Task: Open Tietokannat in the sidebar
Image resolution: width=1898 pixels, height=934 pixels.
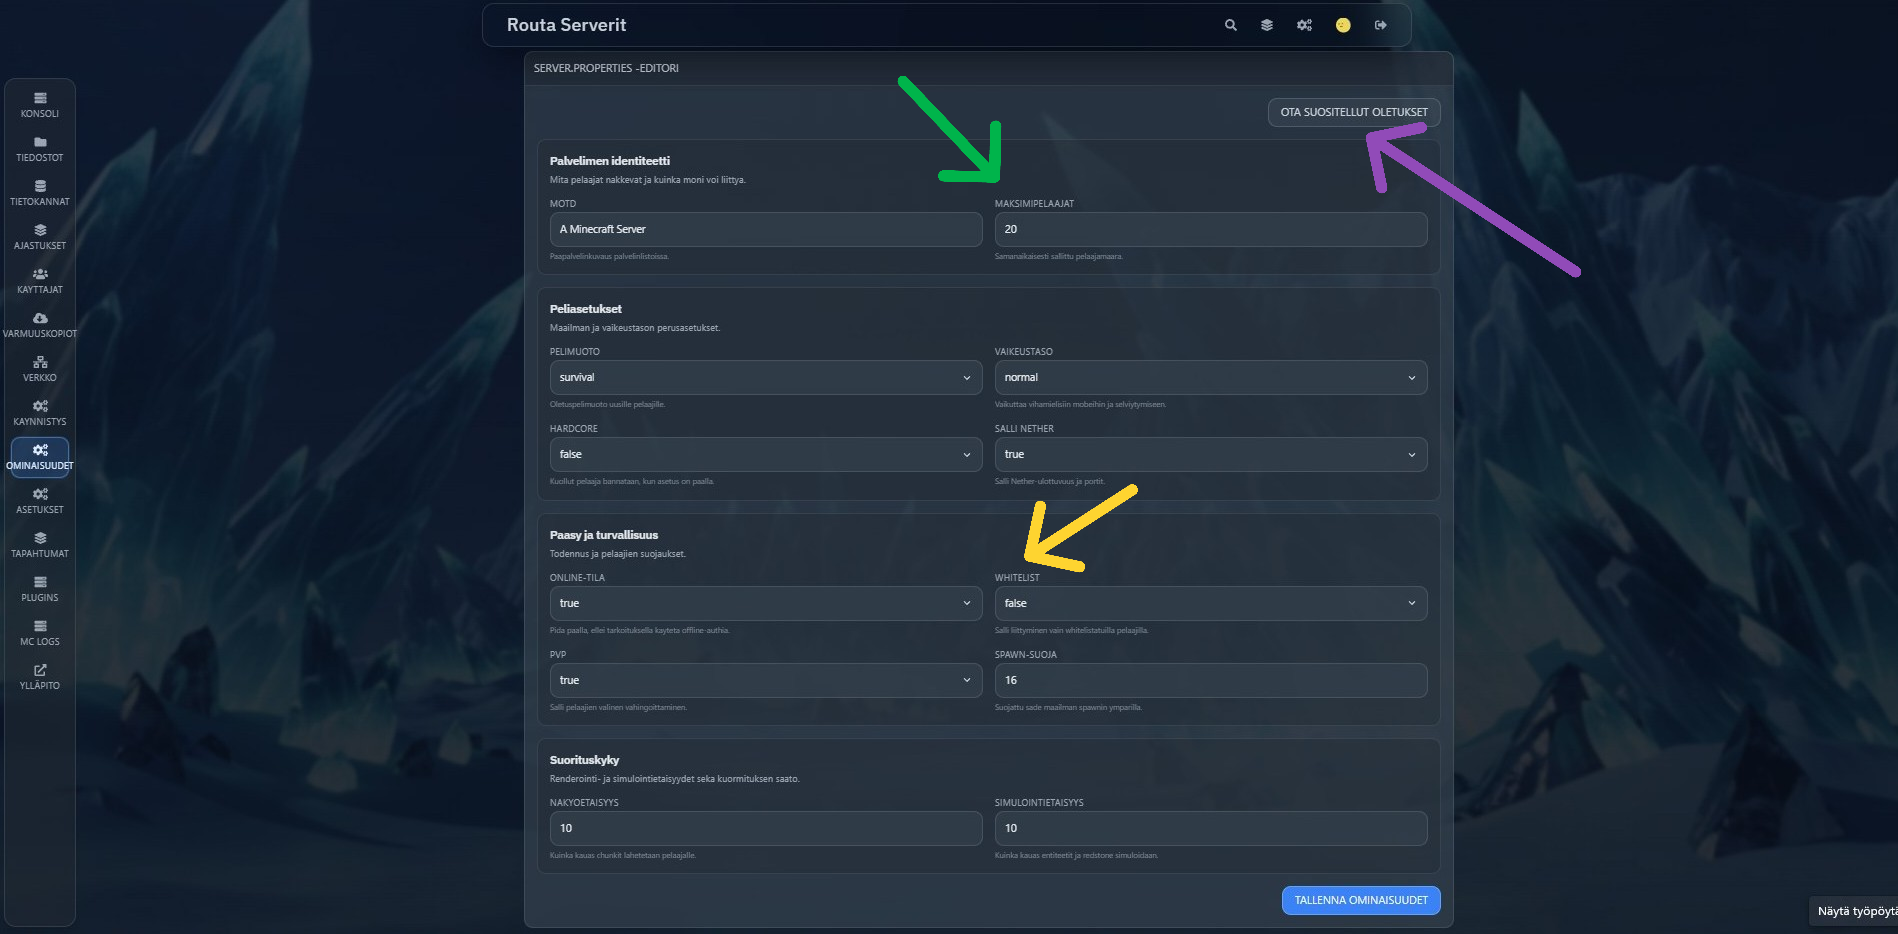Action: 40,193
